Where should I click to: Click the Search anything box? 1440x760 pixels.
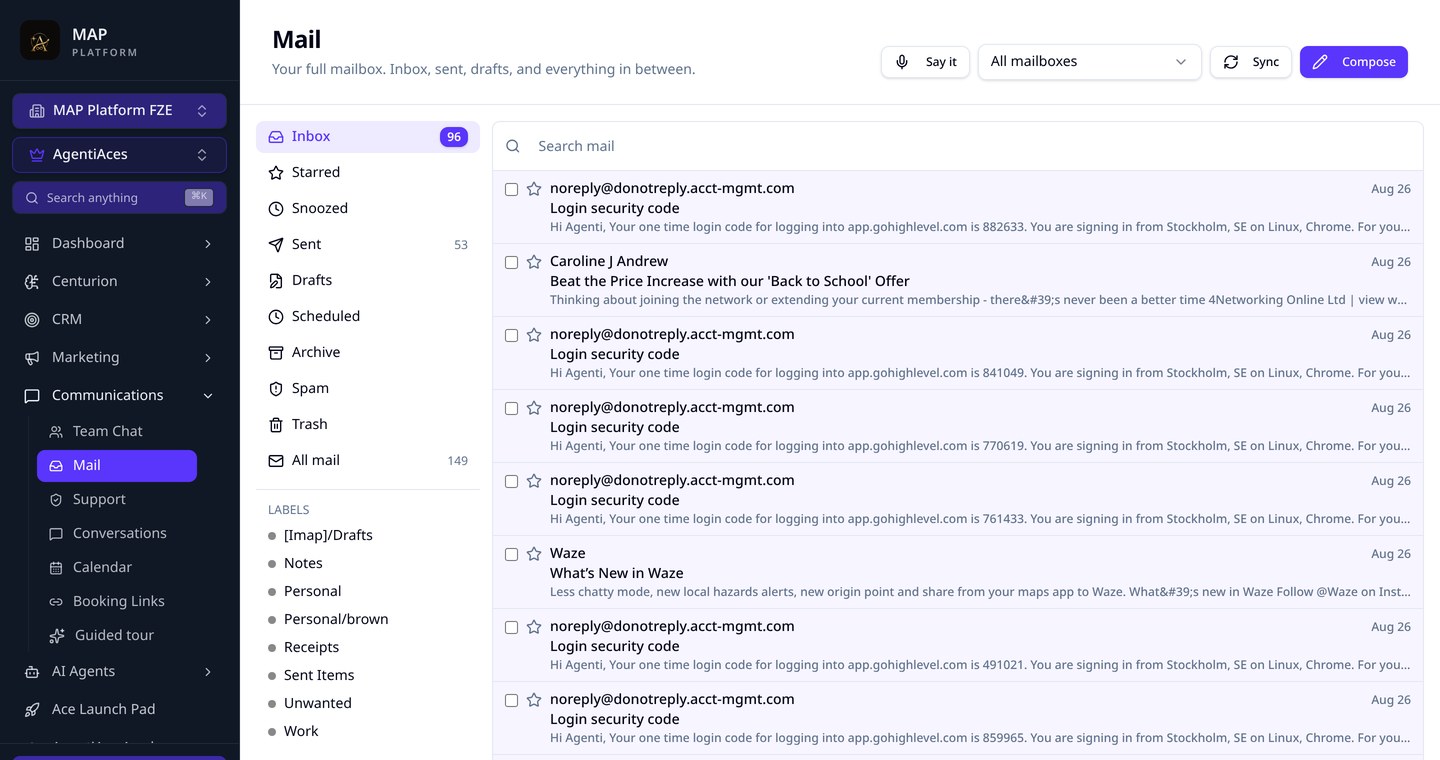119,198
